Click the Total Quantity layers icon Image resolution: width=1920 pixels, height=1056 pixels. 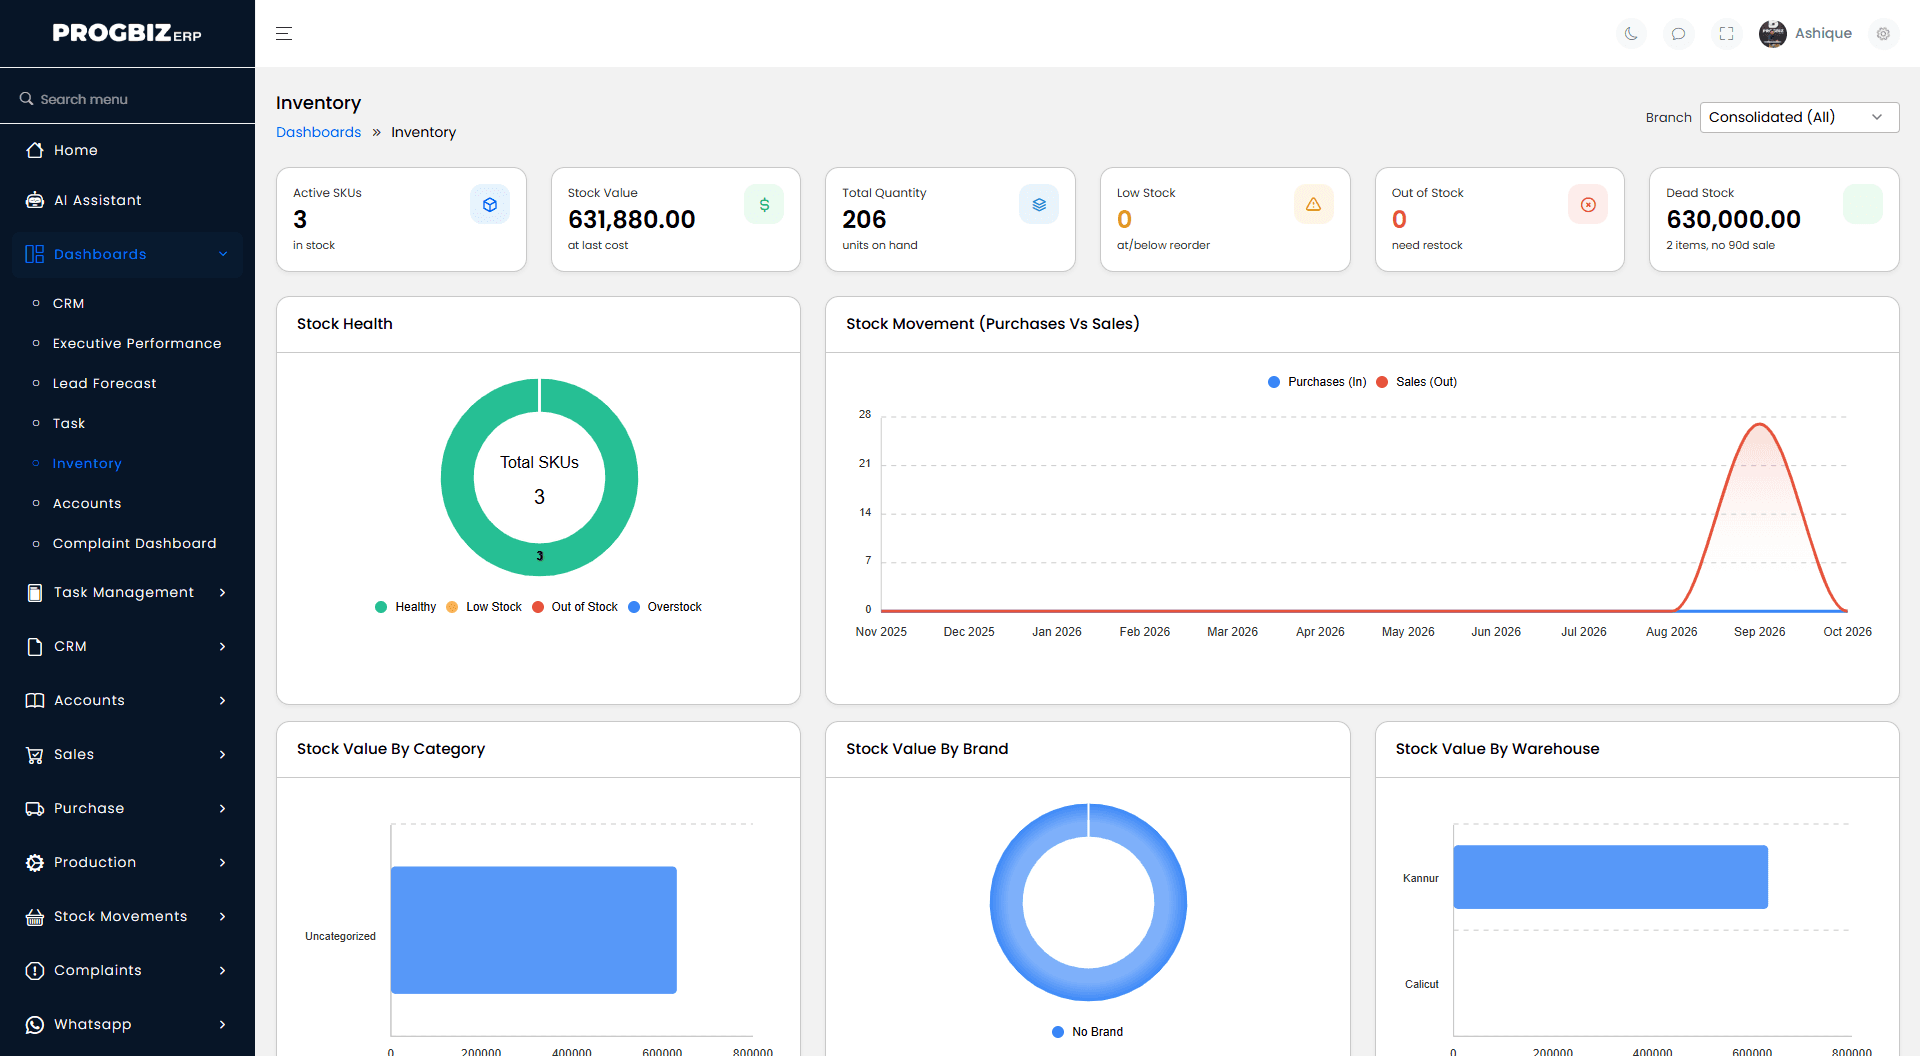[1039, 204]
